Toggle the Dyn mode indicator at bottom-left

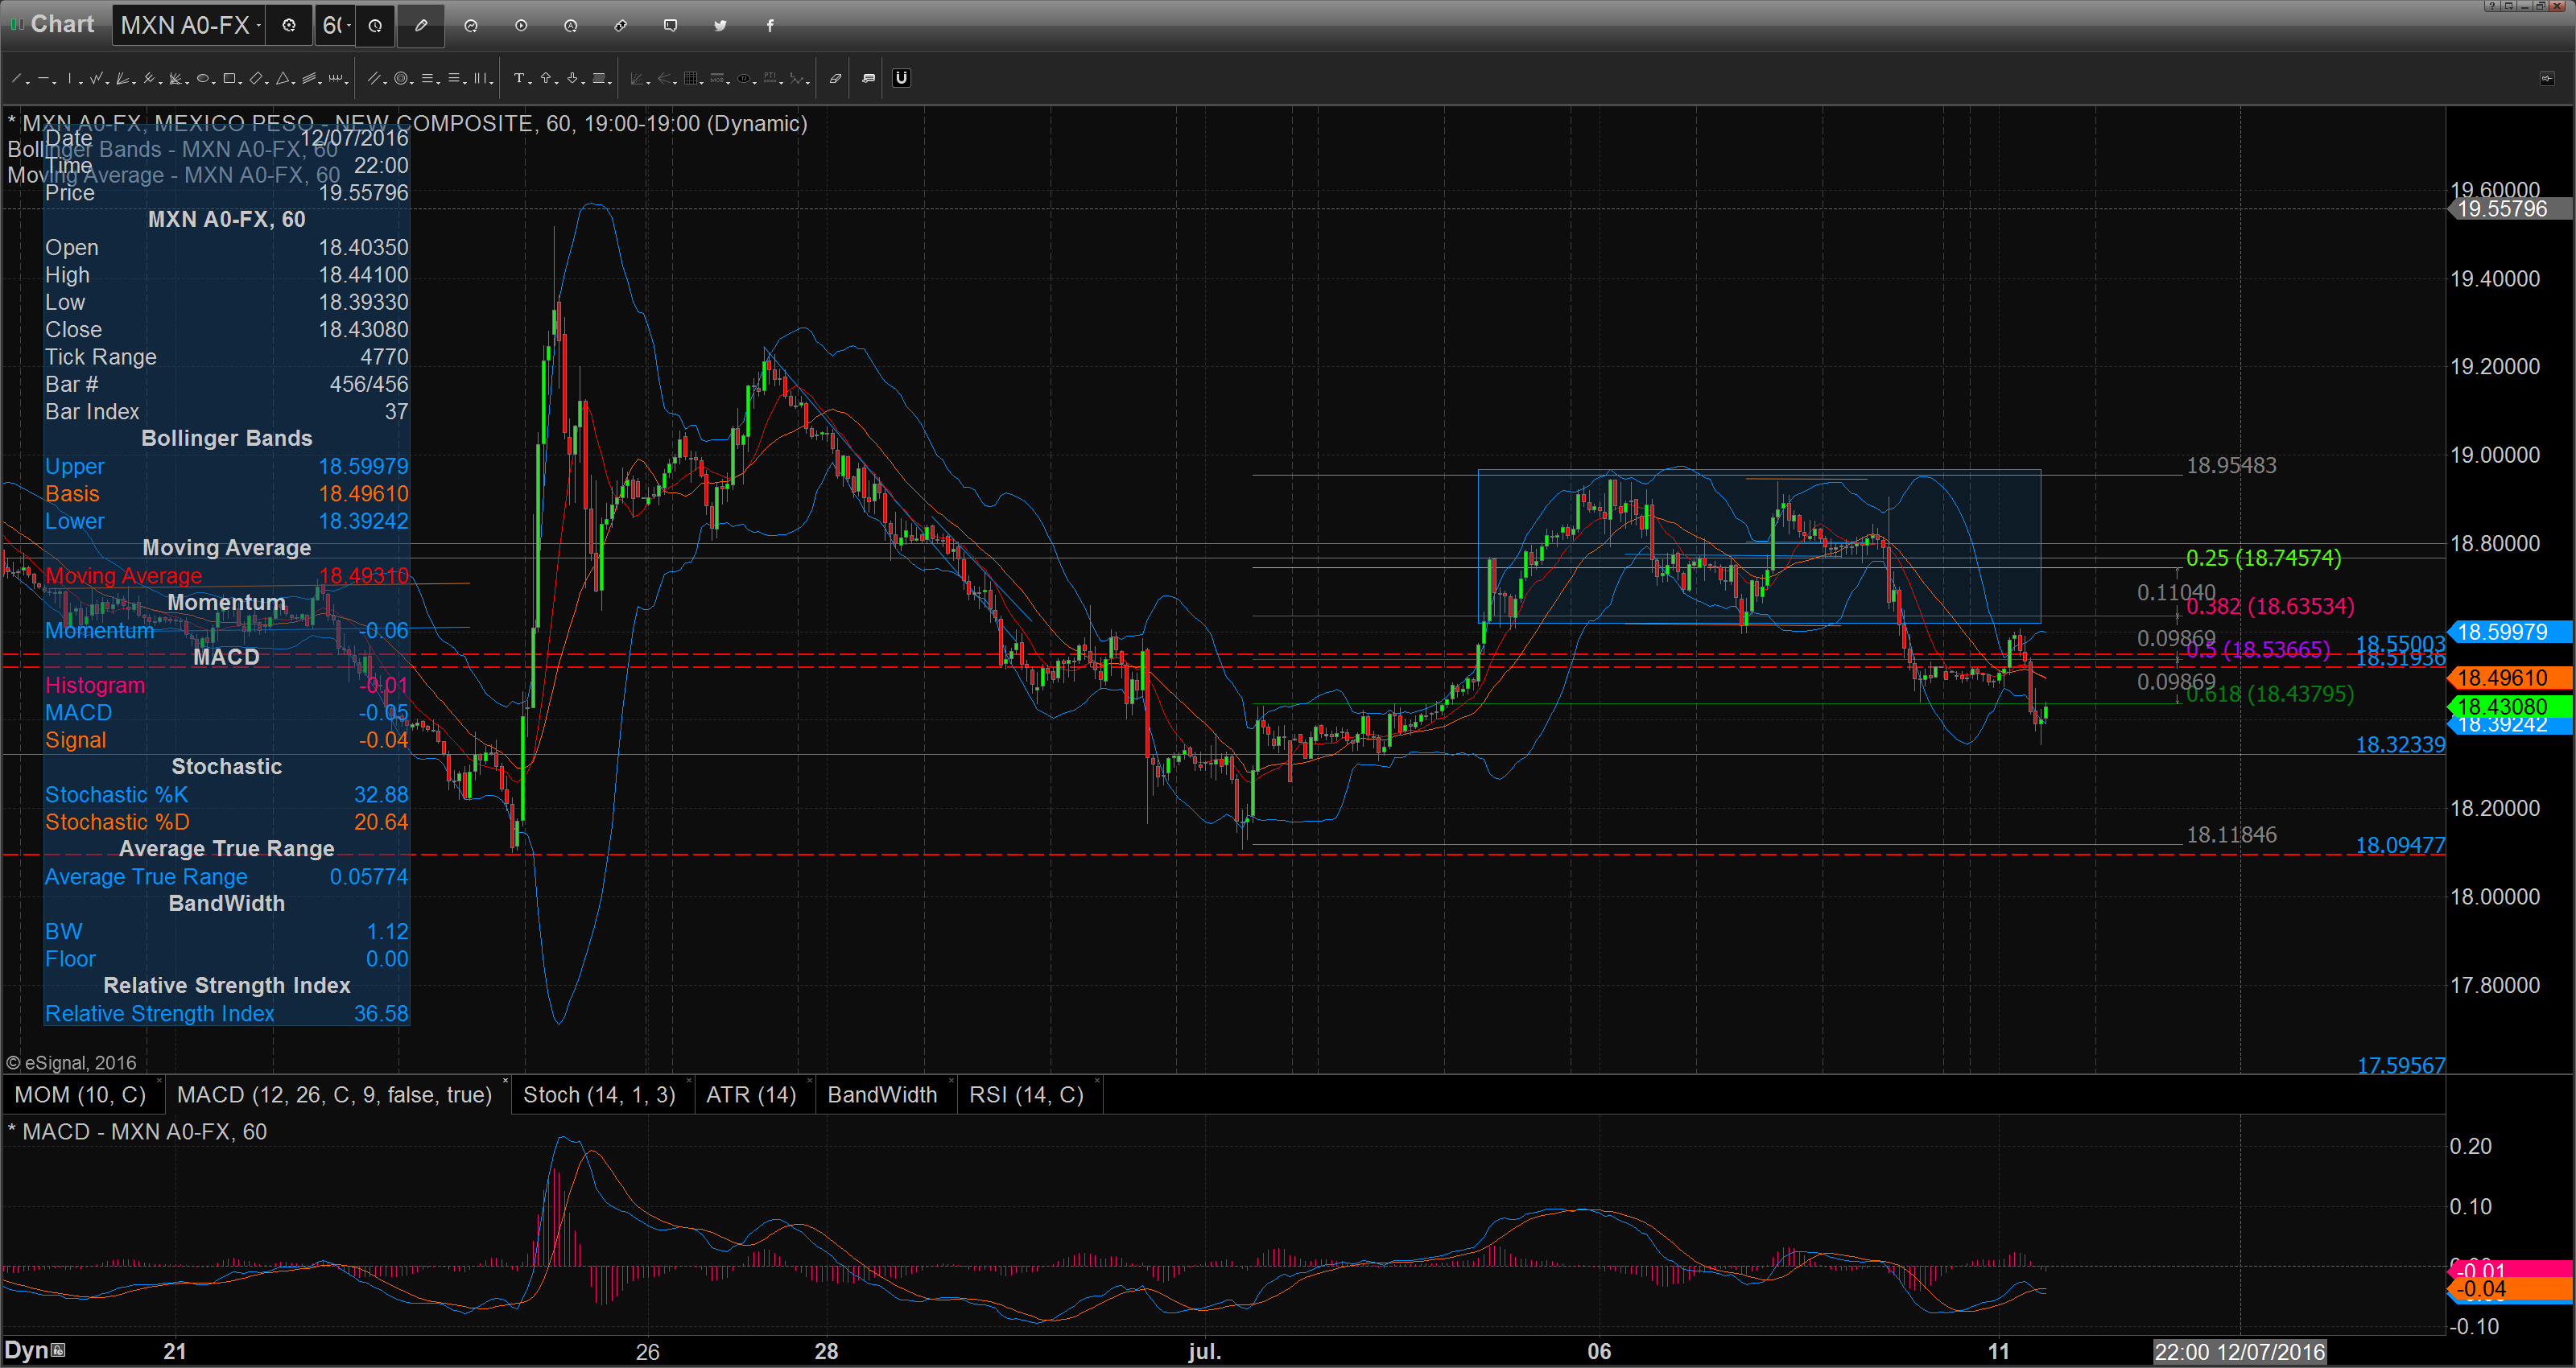point(35,1350)
